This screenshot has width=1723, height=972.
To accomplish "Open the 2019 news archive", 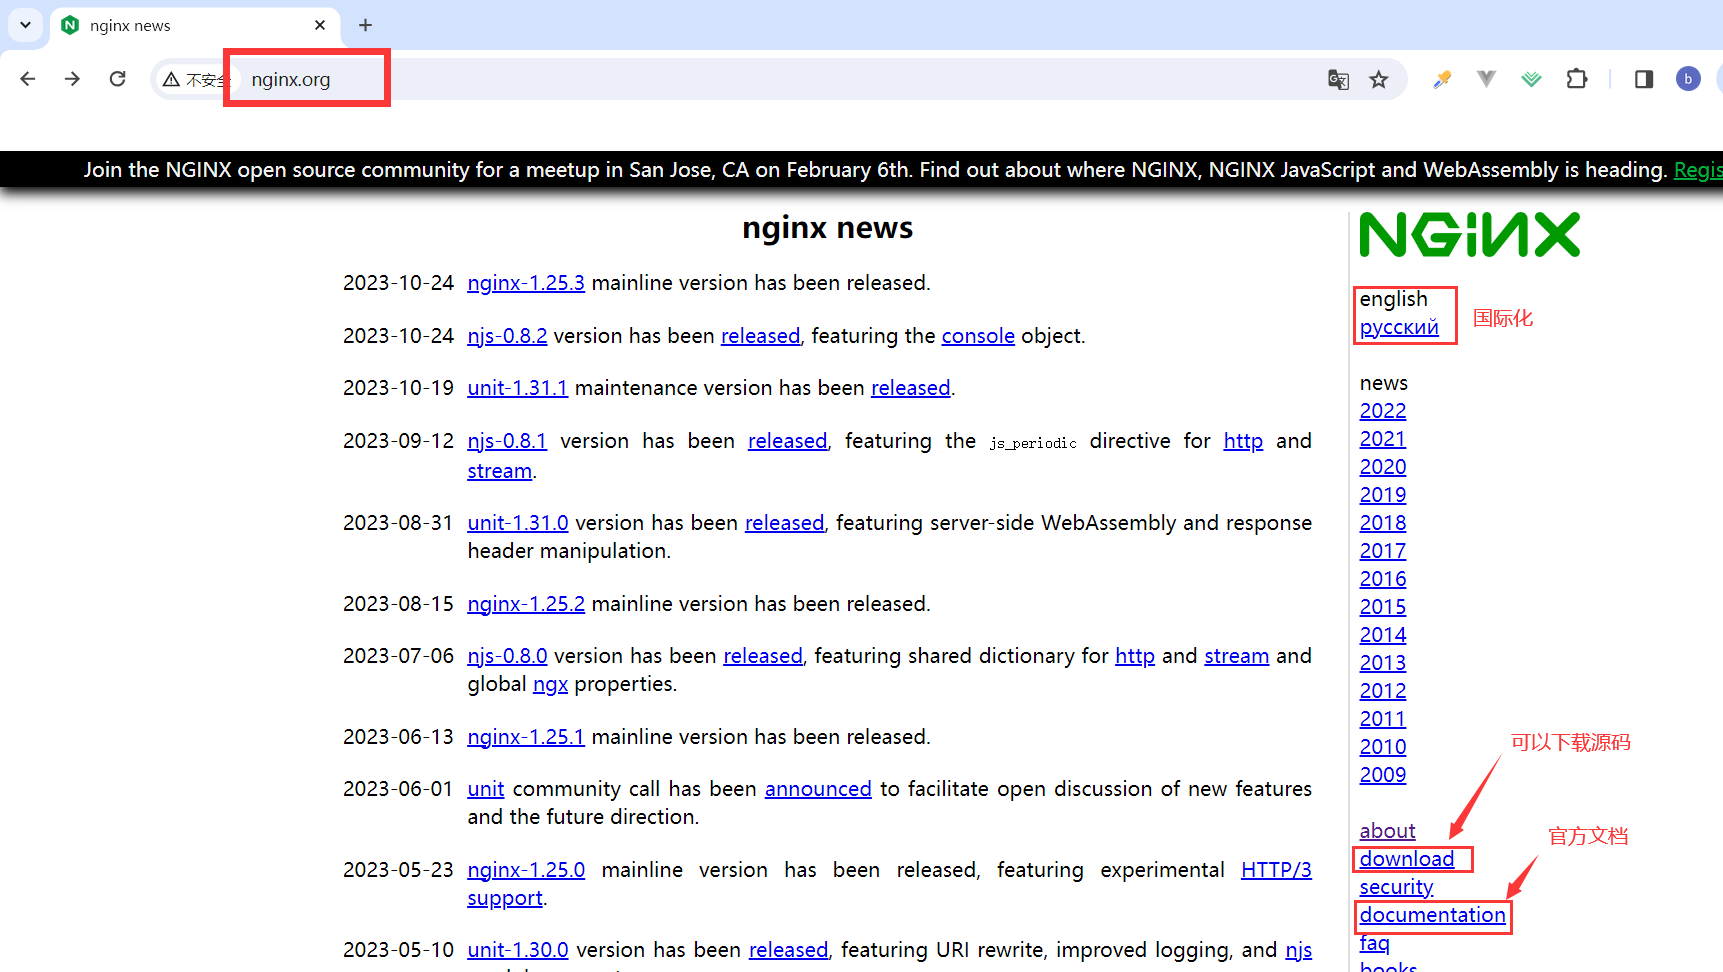I will click(1383, 495).
